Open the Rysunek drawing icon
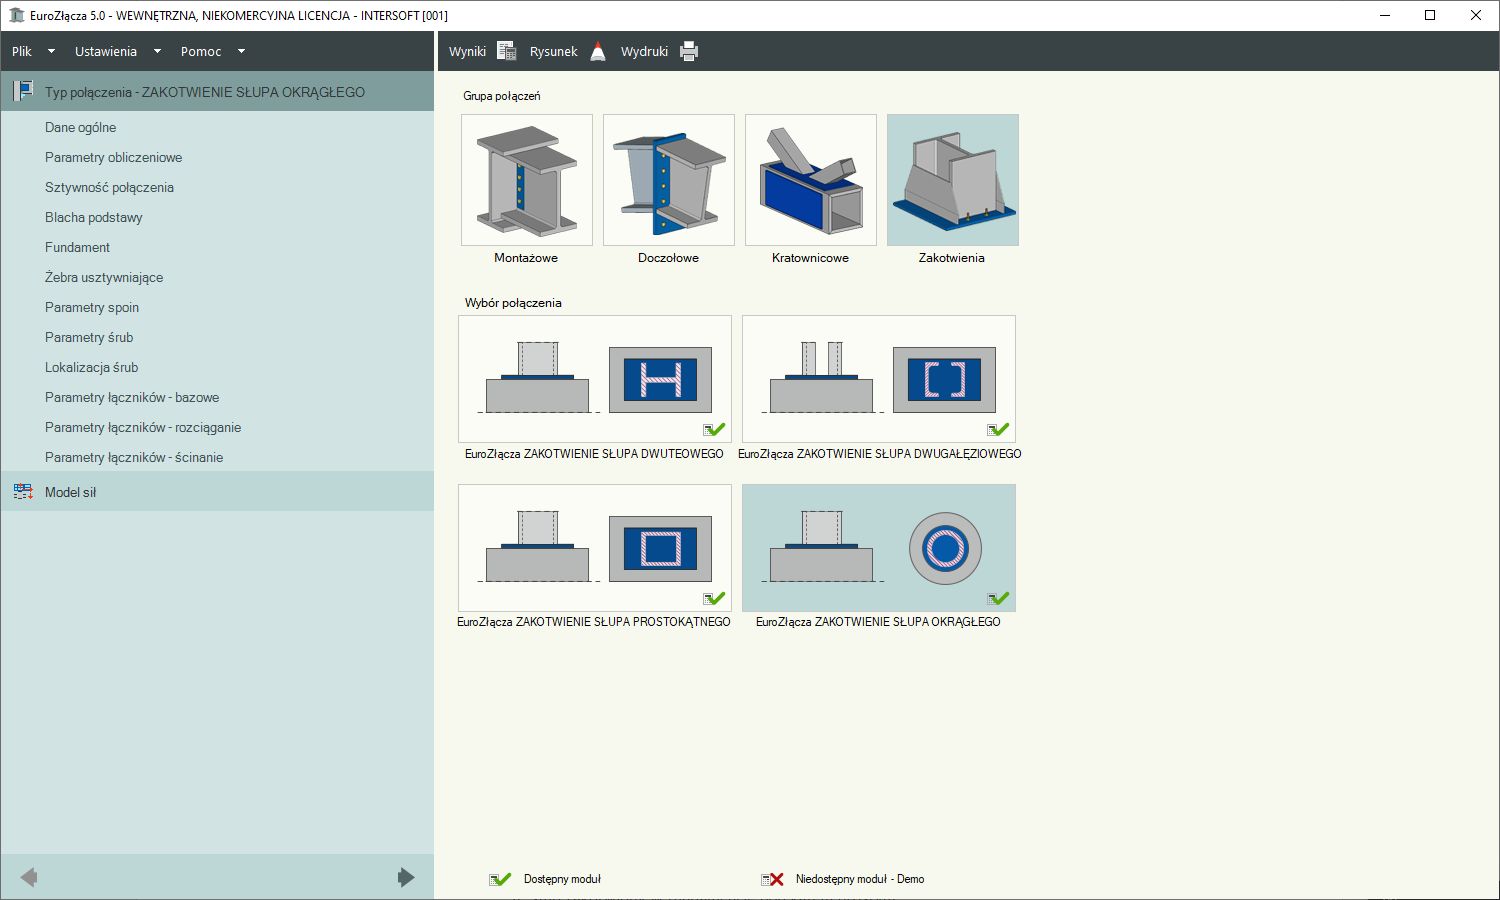This screenshot has height=900, width=1500. (598, 51)
